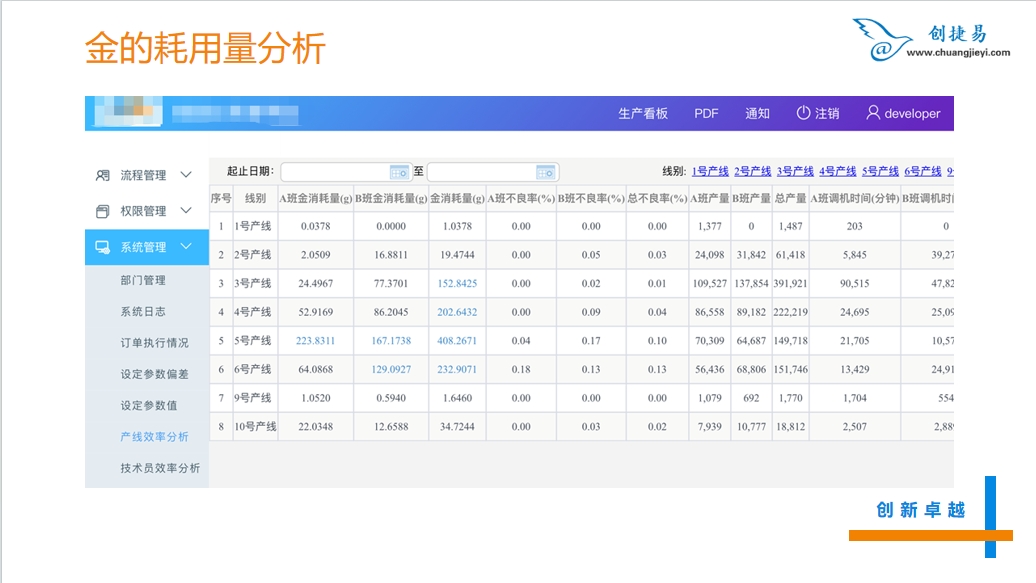Image resolution: width=1036 pixels, height=583 pixels.
Task: Open 生产看板 in the top bar
Action: pyautogui.click(x=643, y=114)
